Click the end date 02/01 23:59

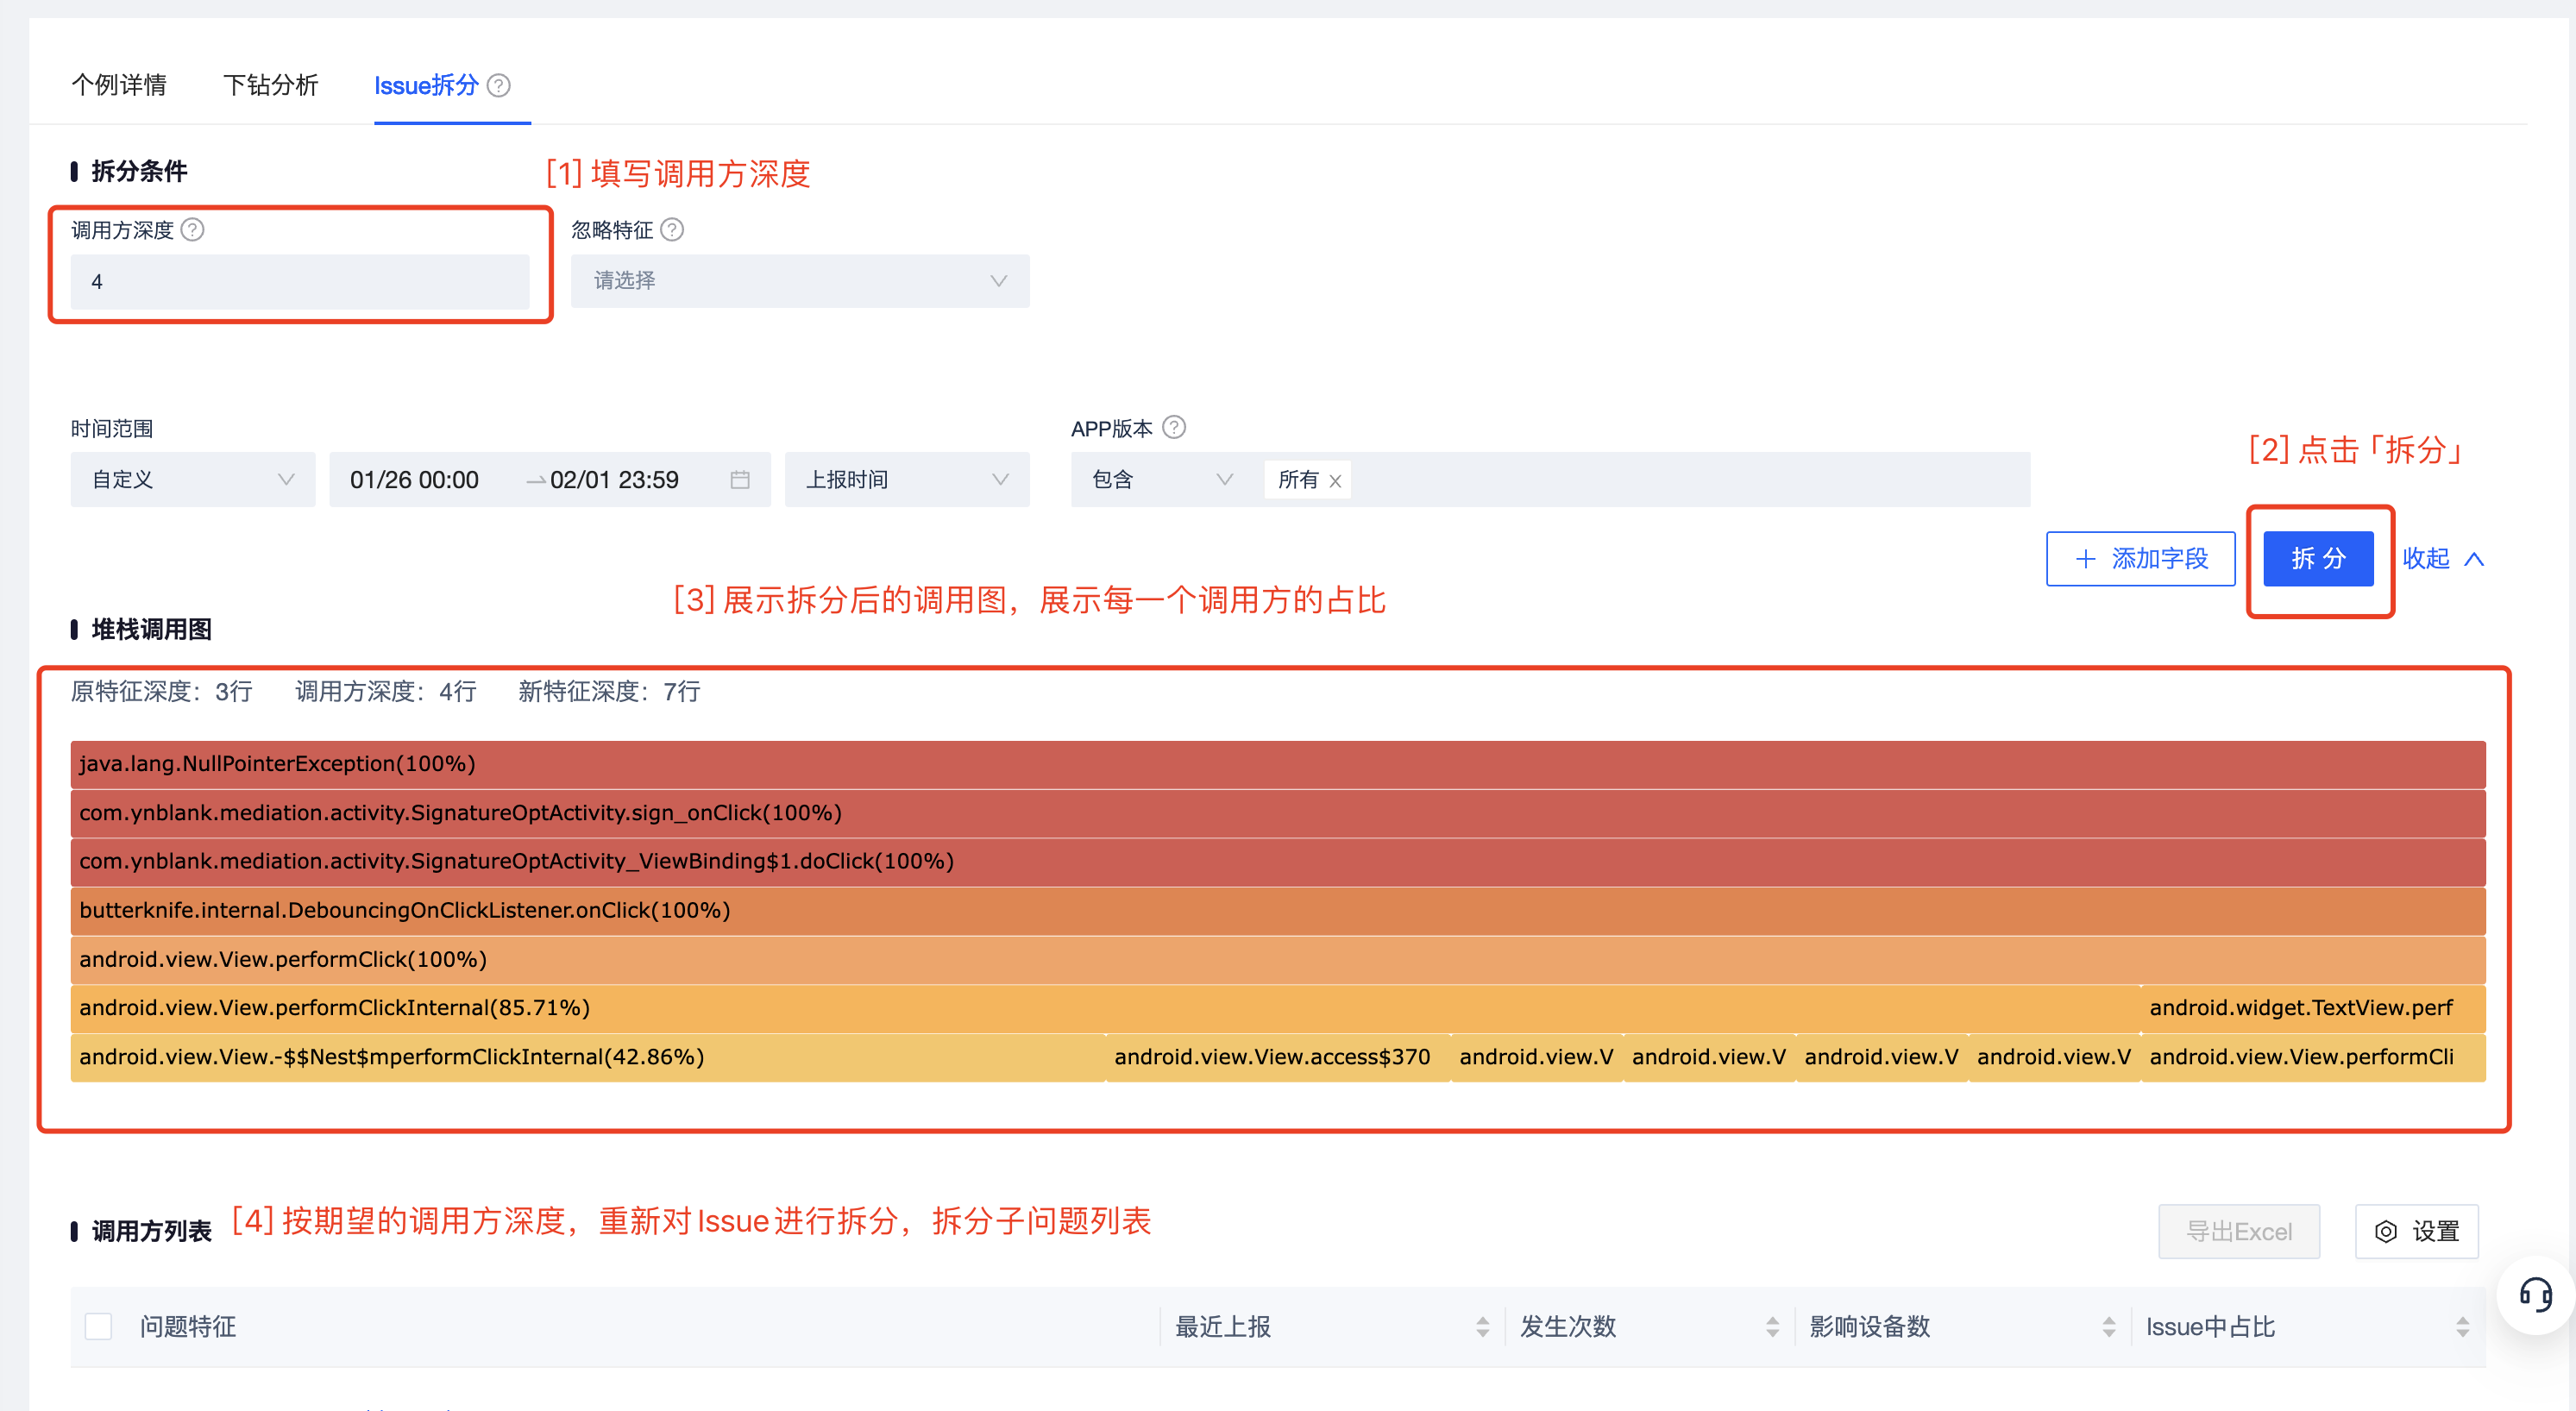615,480
